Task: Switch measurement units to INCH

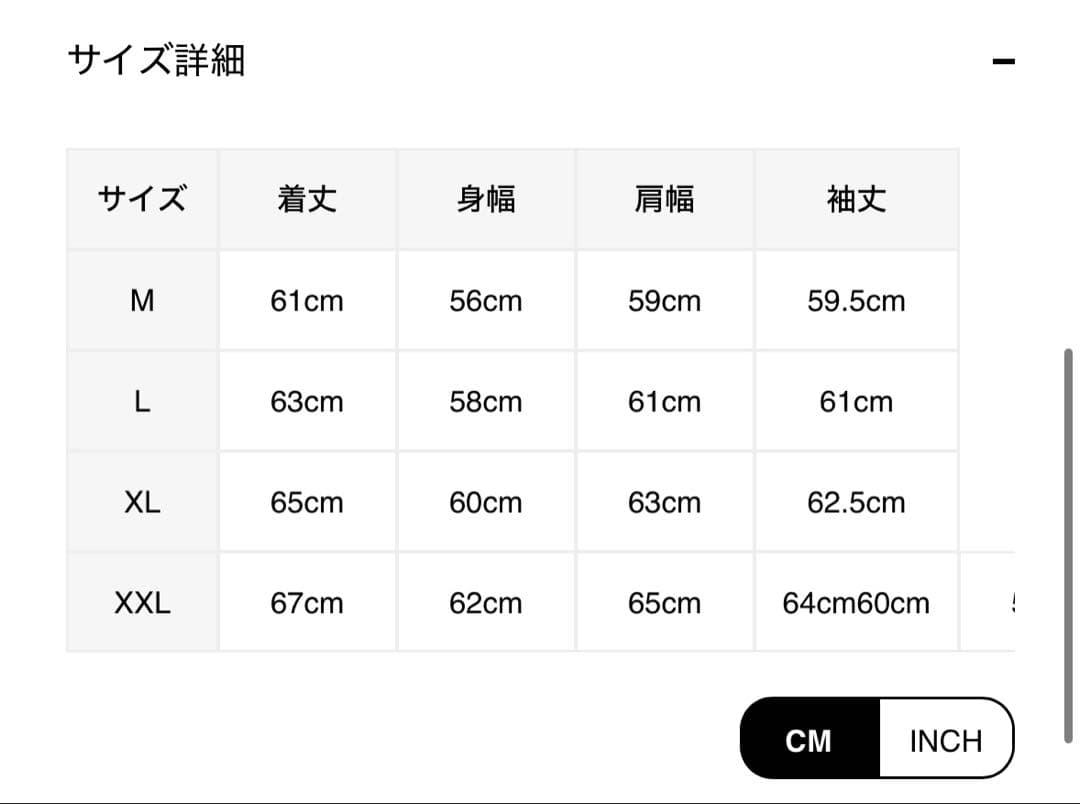Action: tap(945, 740)
